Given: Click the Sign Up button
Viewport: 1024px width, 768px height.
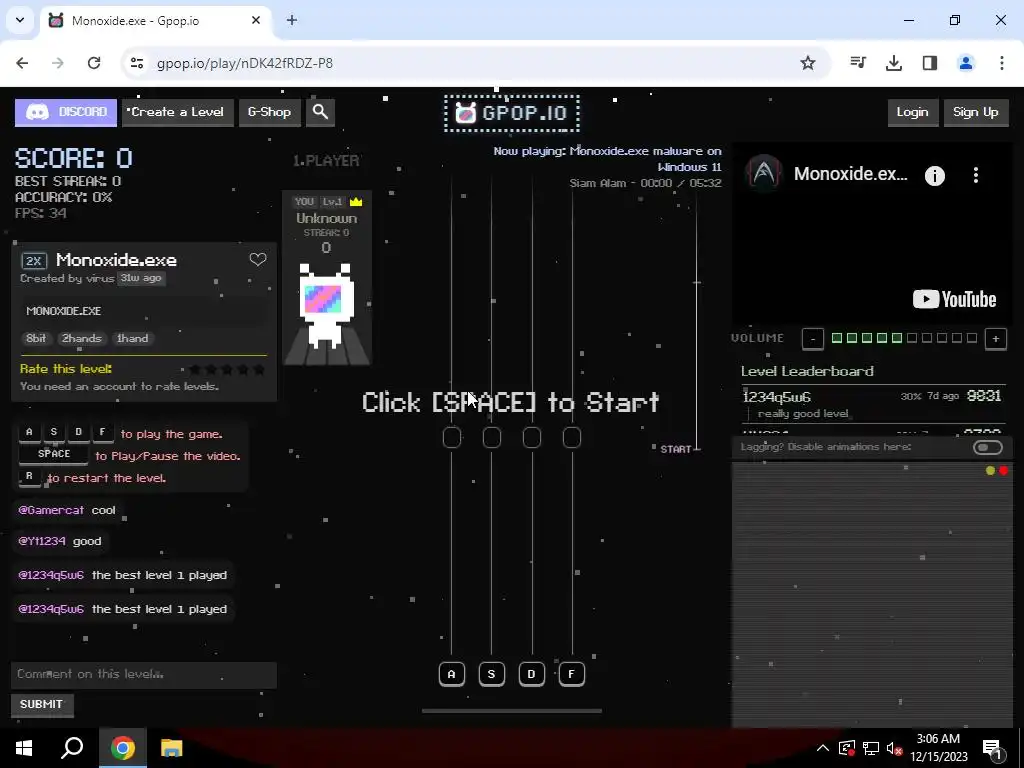Looking at the screenshot, I should coord(976,112).
